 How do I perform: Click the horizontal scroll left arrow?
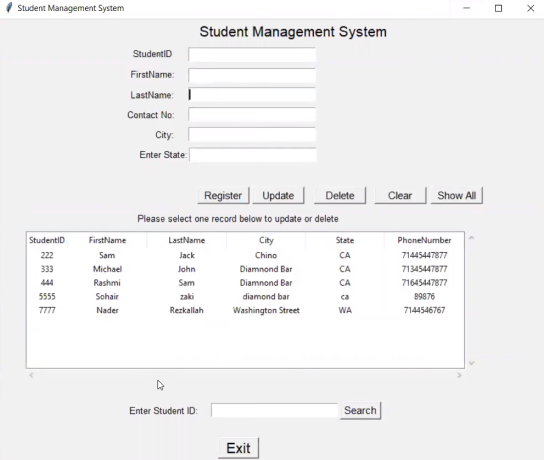point(32,375)
